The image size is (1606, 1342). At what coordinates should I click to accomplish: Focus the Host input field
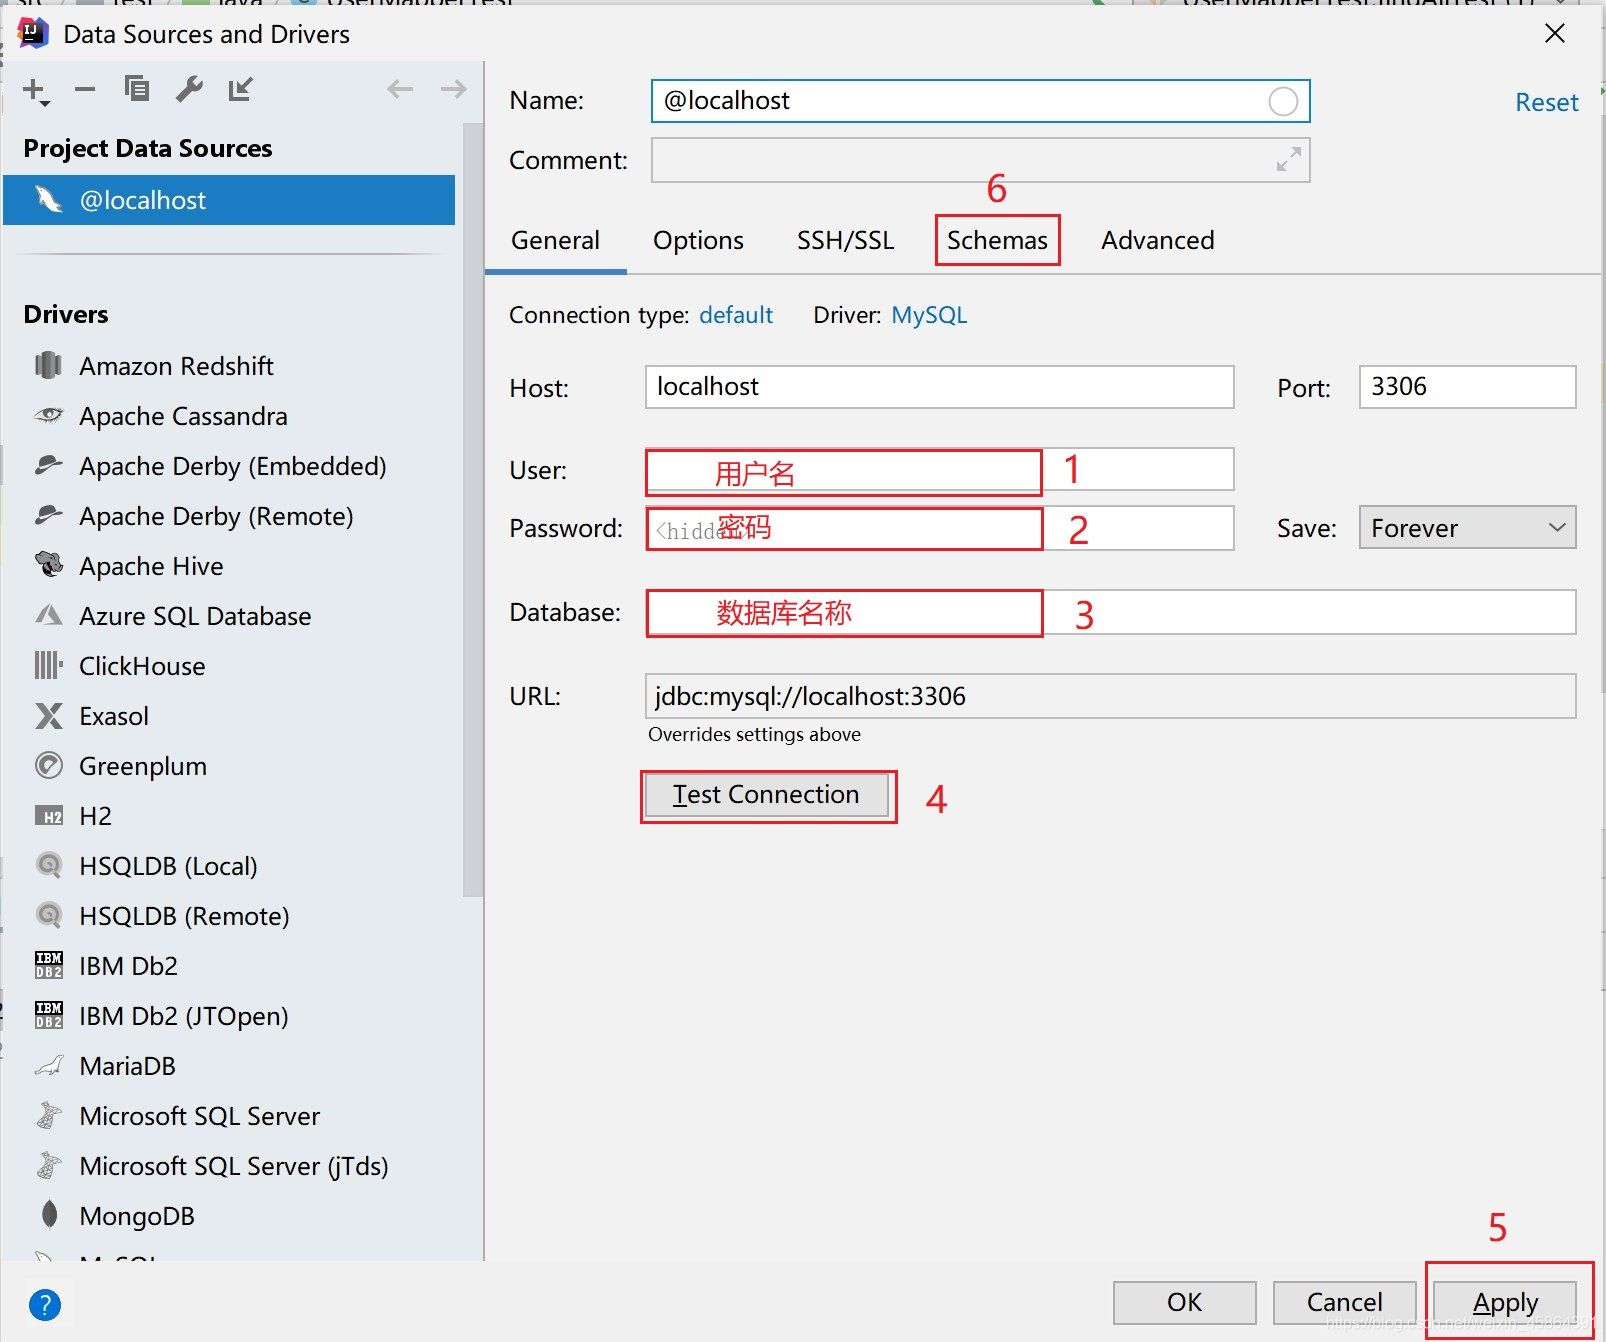(939, 387)
